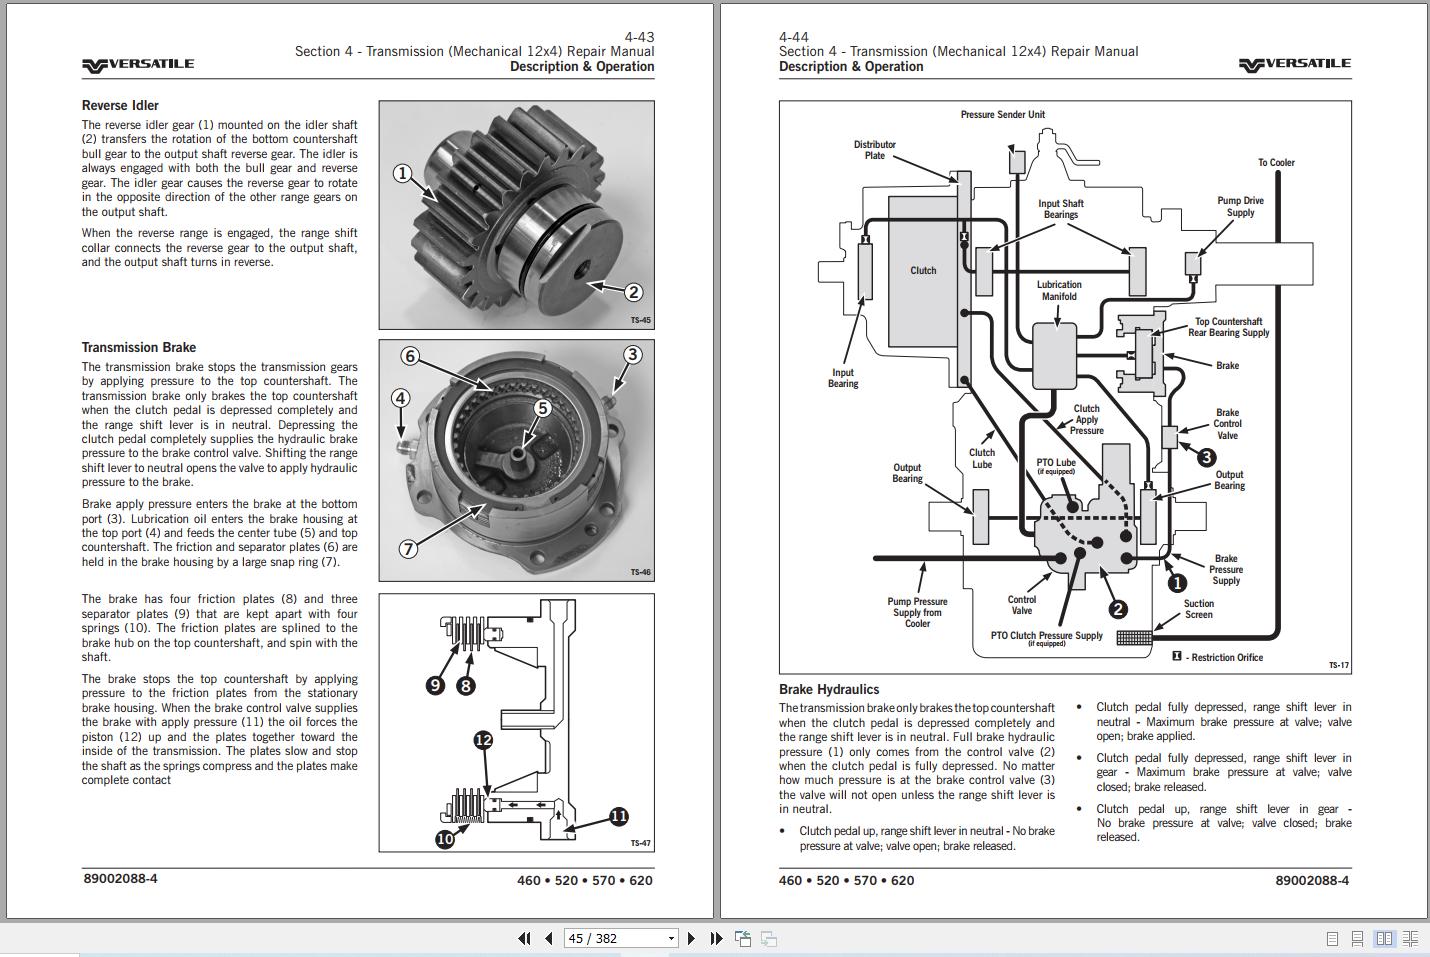Click the Distributor Plate label in schematic
This screenshot has width=1430, height=957.
click(874, 150)
